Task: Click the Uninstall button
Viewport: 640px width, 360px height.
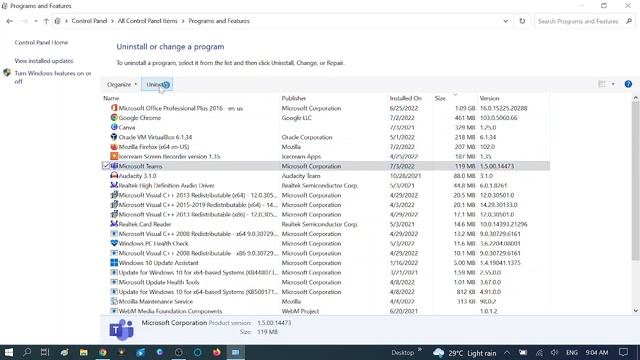Action: 157,84
